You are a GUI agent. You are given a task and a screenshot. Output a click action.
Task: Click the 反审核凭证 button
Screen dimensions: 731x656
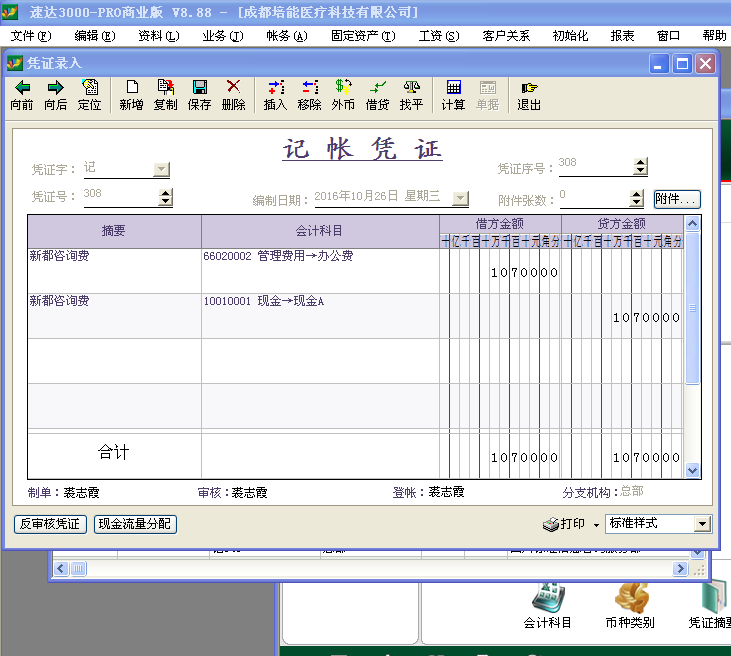pyautogui.click(x=51, y=524)
